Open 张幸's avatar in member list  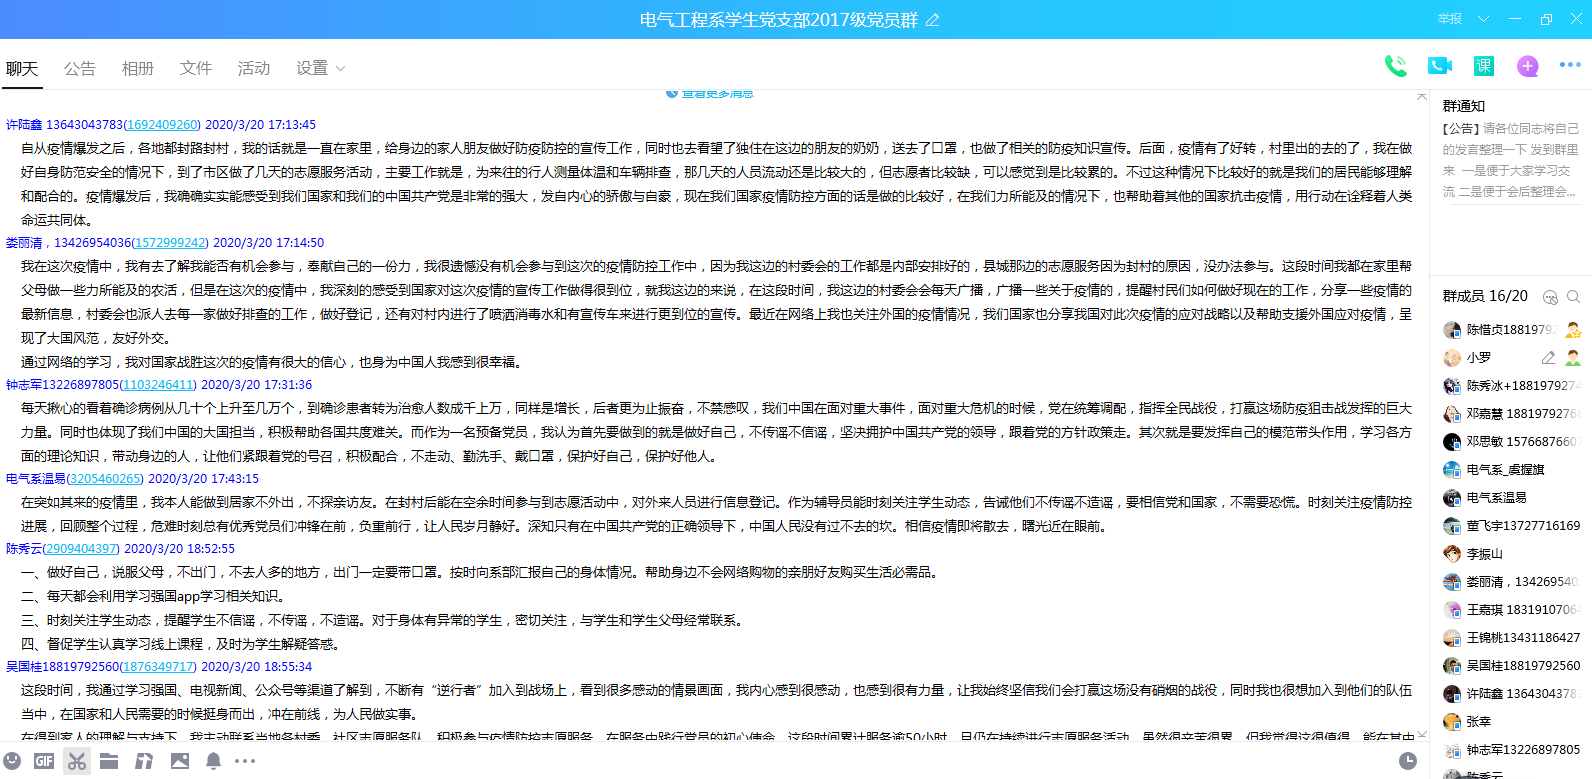(x=1452, y=722)
